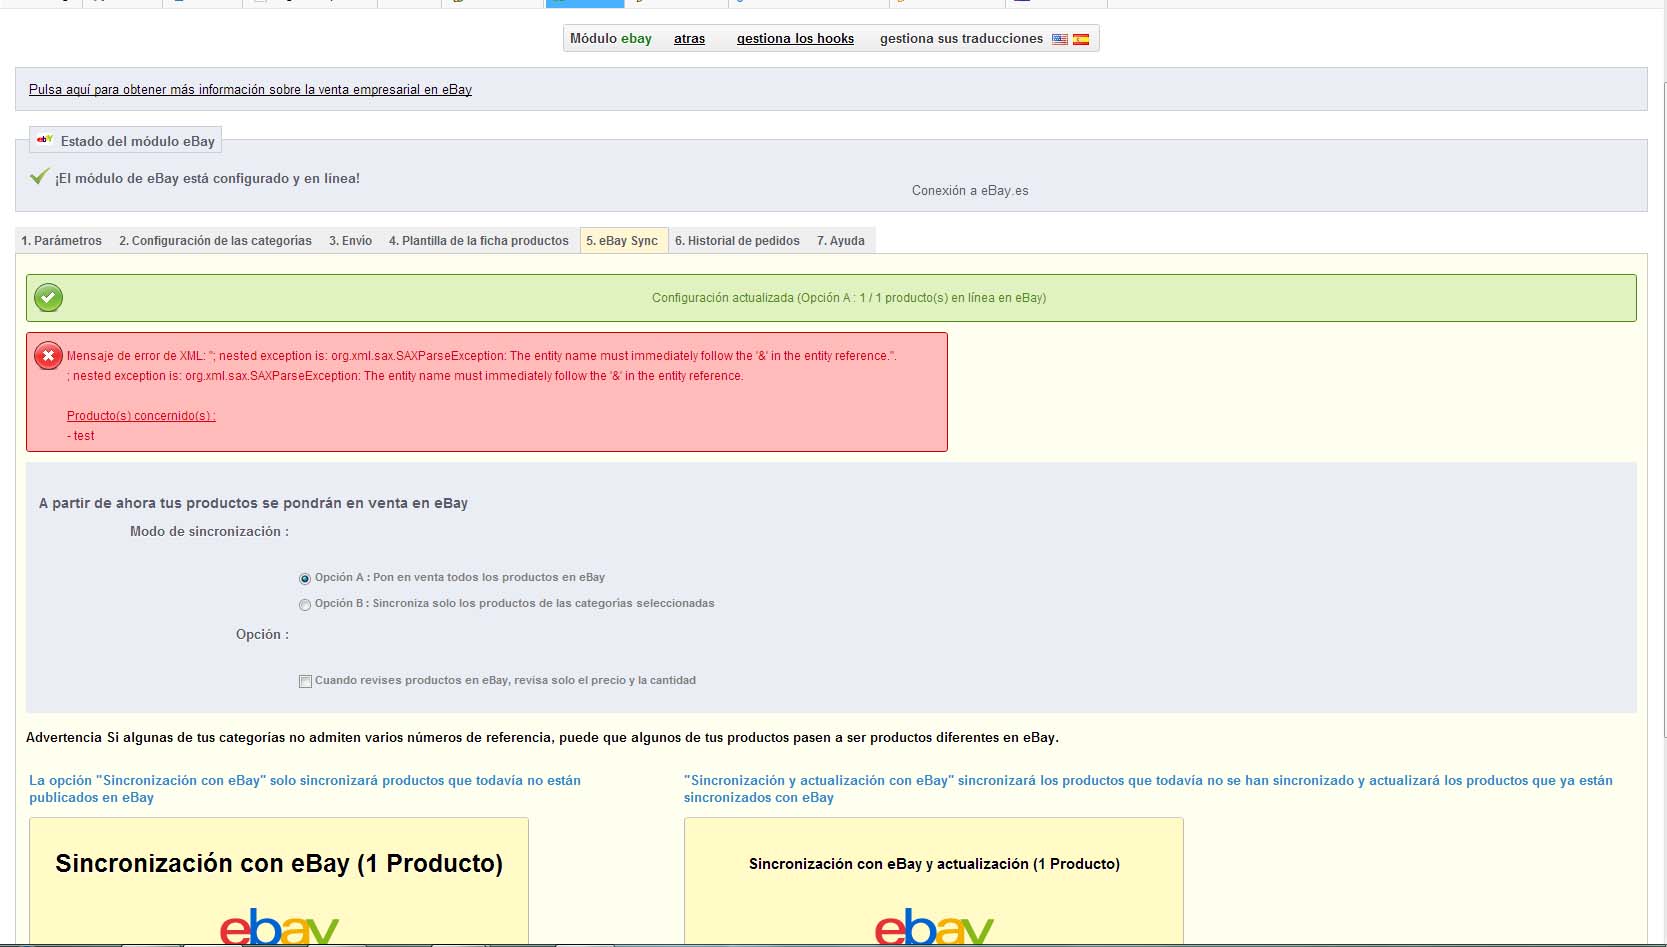
Task: Click Sincronización con eBay y actualización button
Action: 934,881
